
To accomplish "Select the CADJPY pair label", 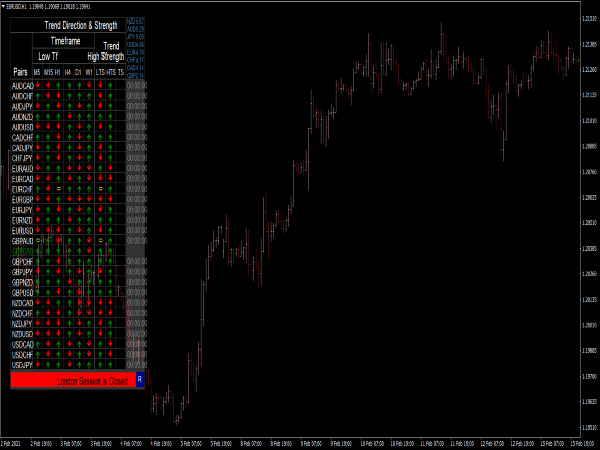I will coord(22,147).
